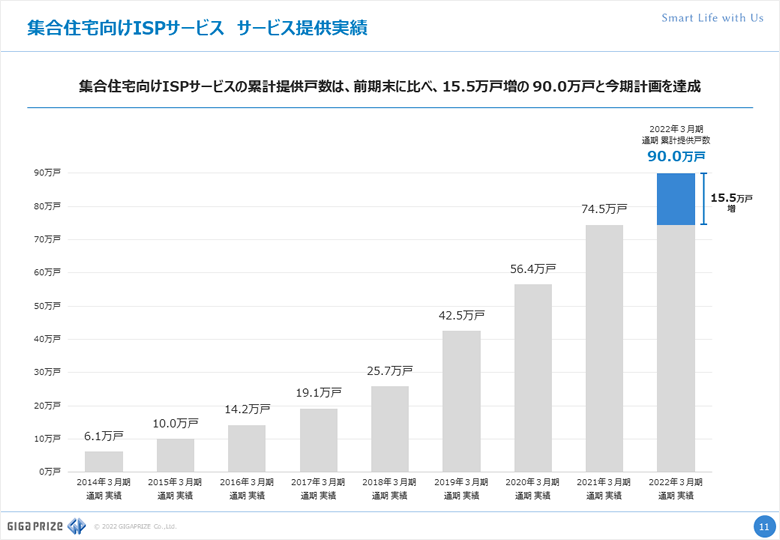
Task: Click the 74.5万戸 data label
Action: (604, 209)
